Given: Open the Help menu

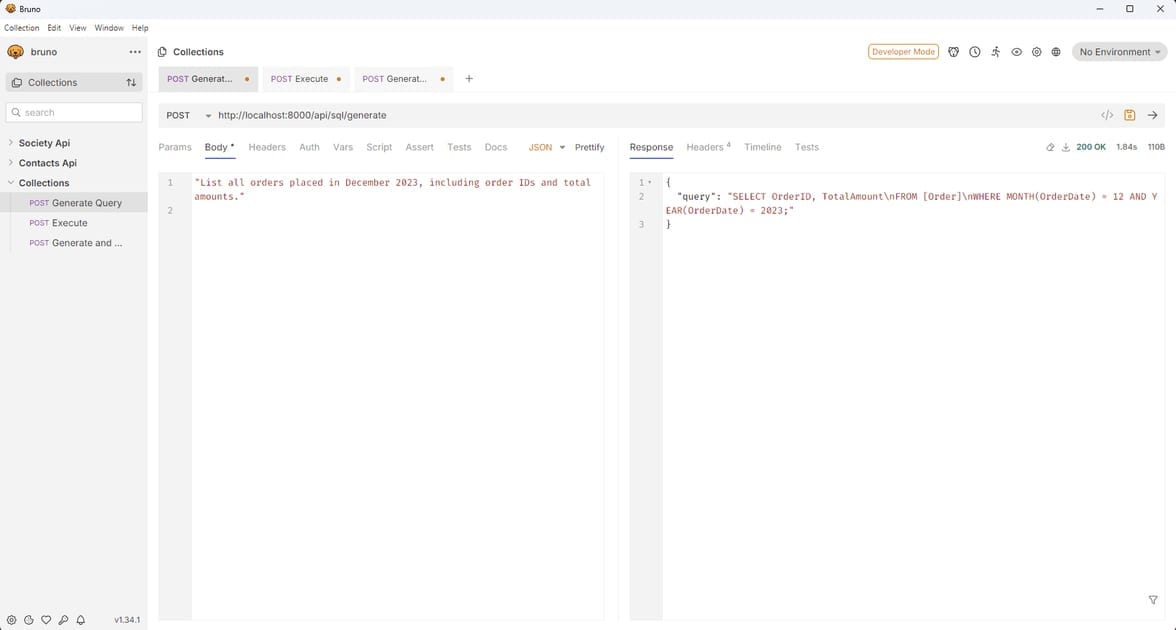Looking at the screenshot, I should [x=140, y=28].
